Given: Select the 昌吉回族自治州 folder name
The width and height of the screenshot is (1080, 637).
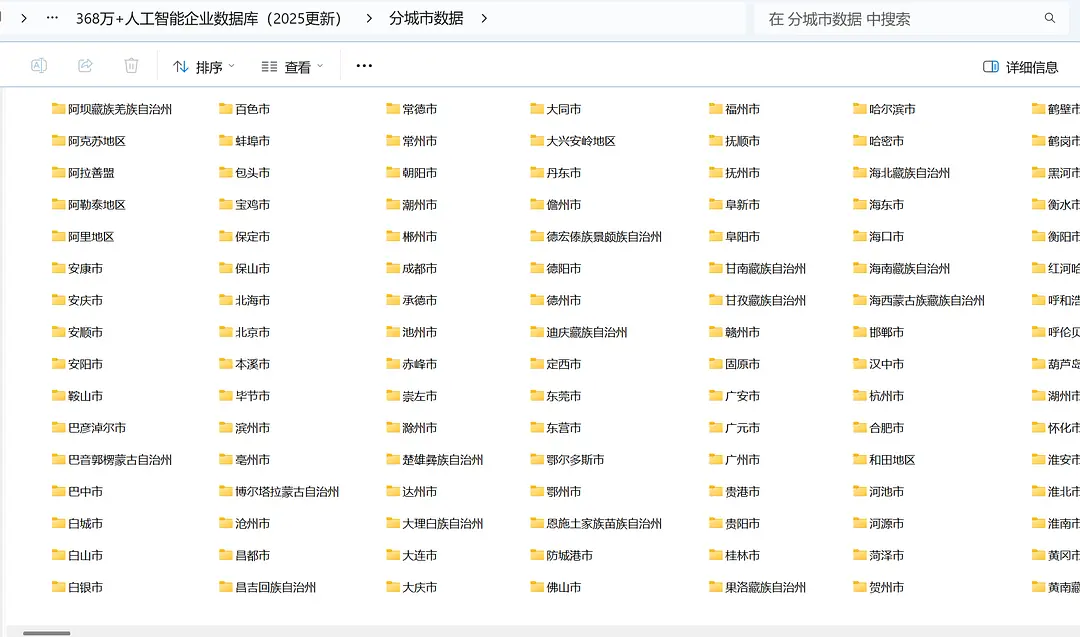Looking at the screenshot, I should point(276,587).
